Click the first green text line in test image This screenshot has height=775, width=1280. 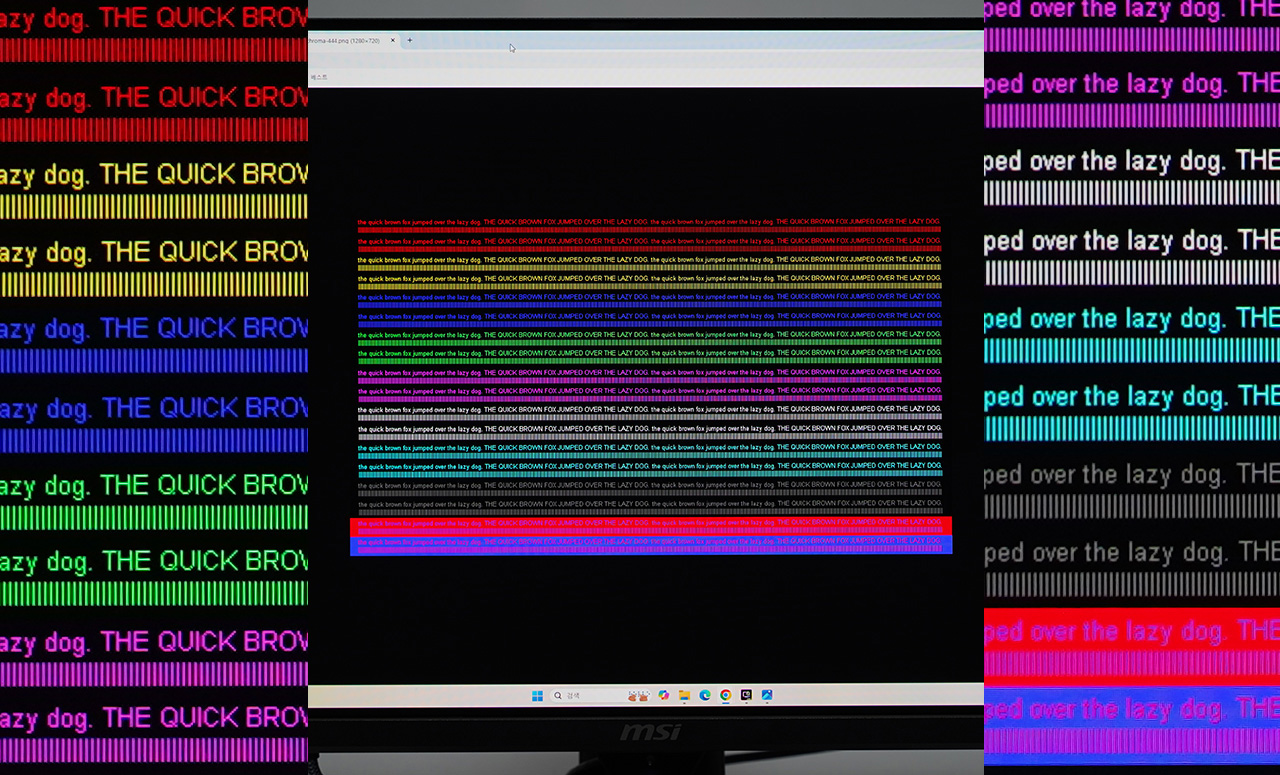click(650, 335)
